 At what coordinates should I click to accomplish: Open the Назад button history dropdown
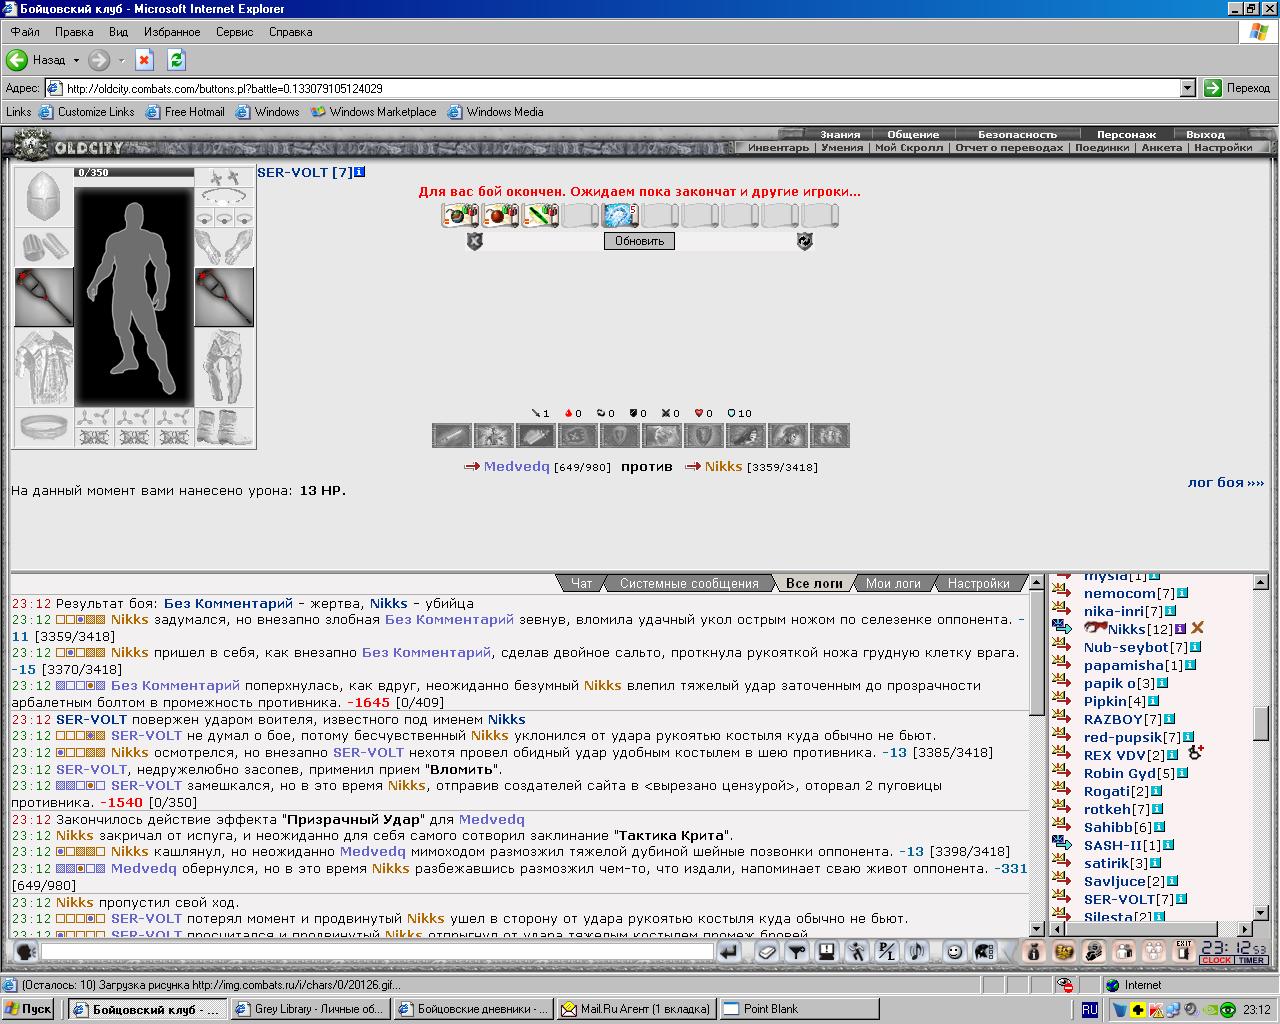tap(76, 60)
